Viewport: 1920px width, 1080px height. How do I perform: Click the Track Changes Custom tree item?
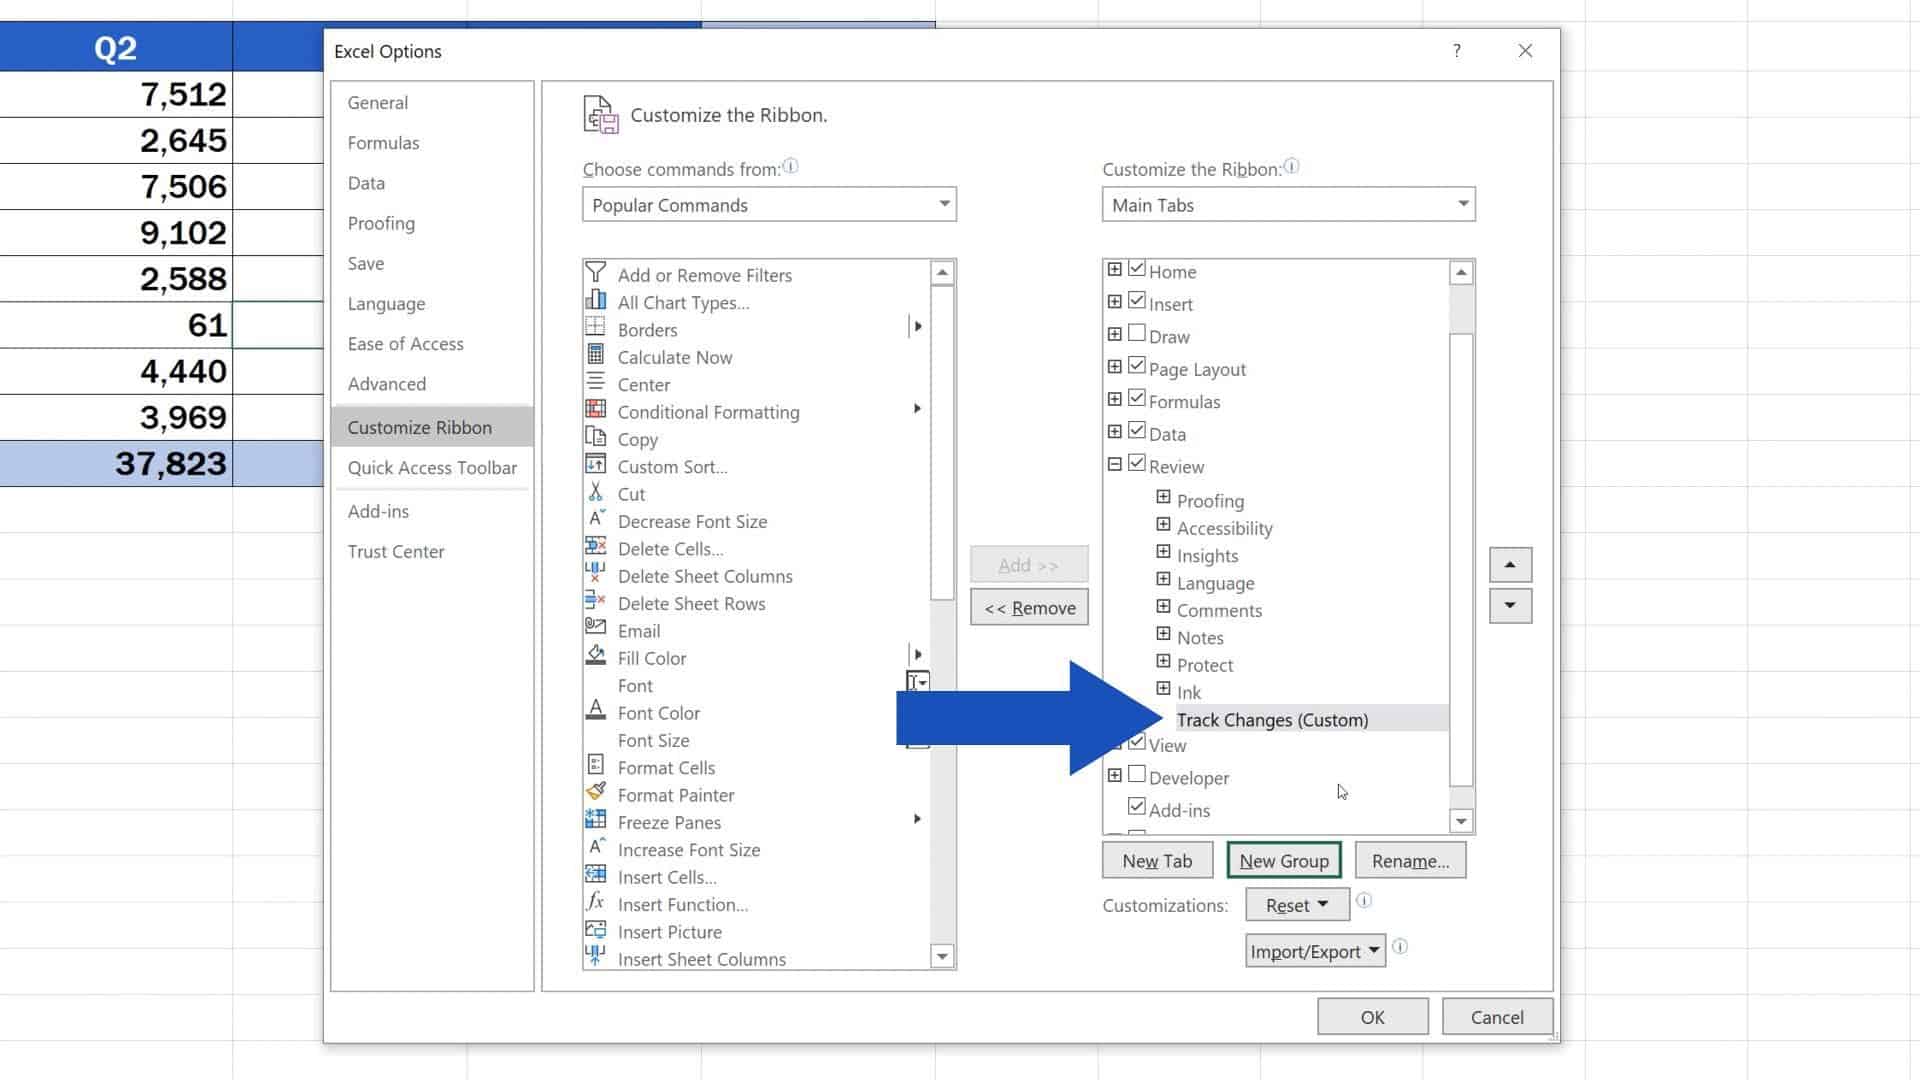point(1270,719)
